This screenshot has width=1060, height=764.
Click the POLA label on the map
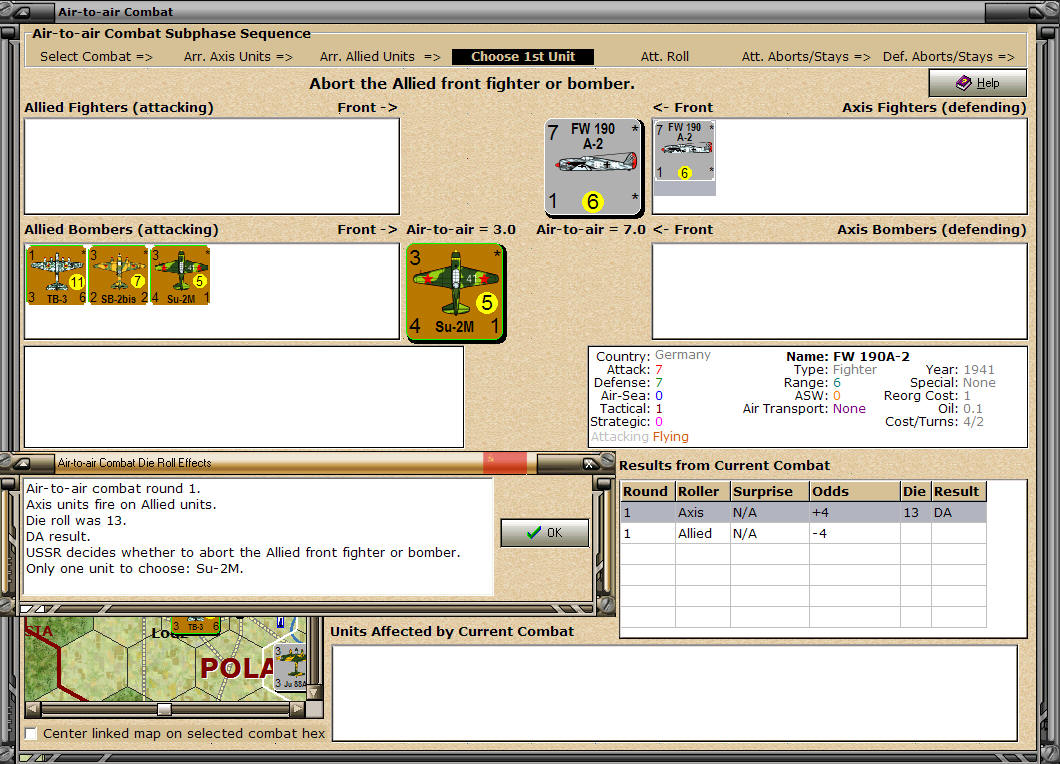coord(238,668)
